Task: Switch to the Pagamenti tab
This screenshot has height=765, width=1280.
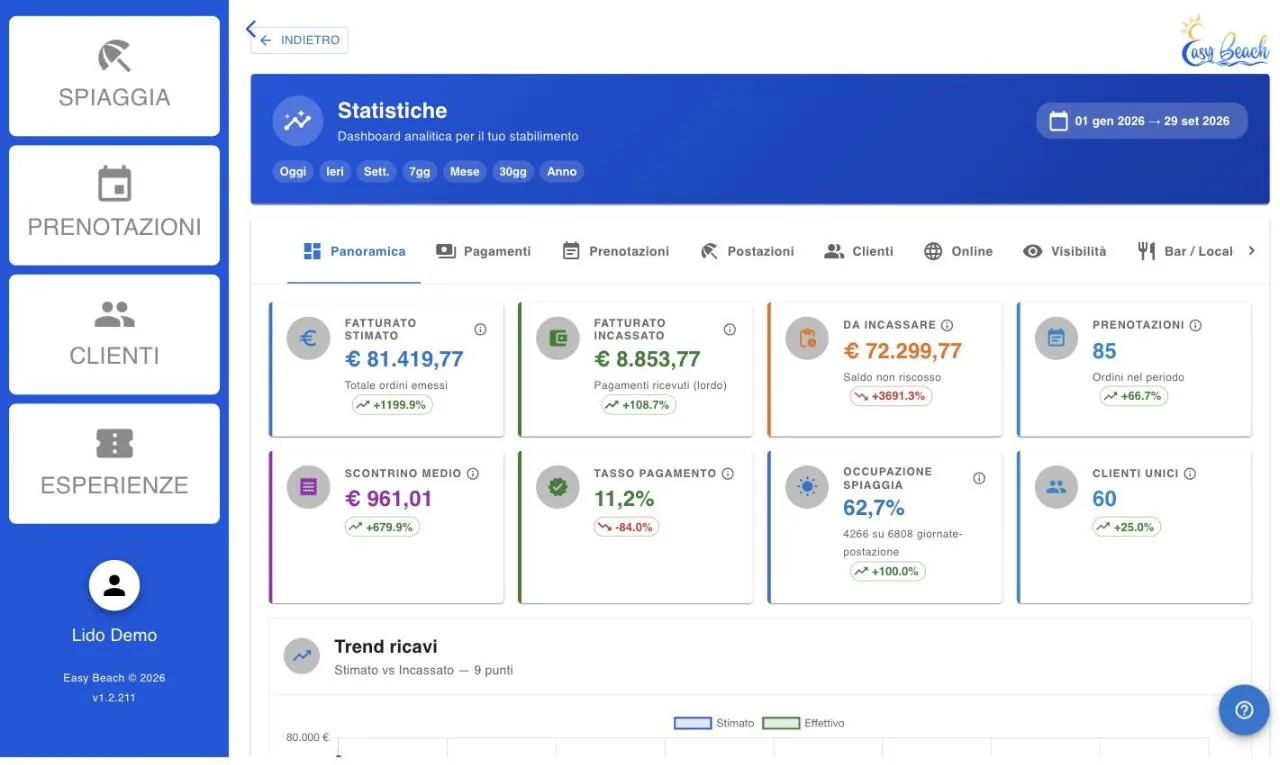Action: (484, 252)
